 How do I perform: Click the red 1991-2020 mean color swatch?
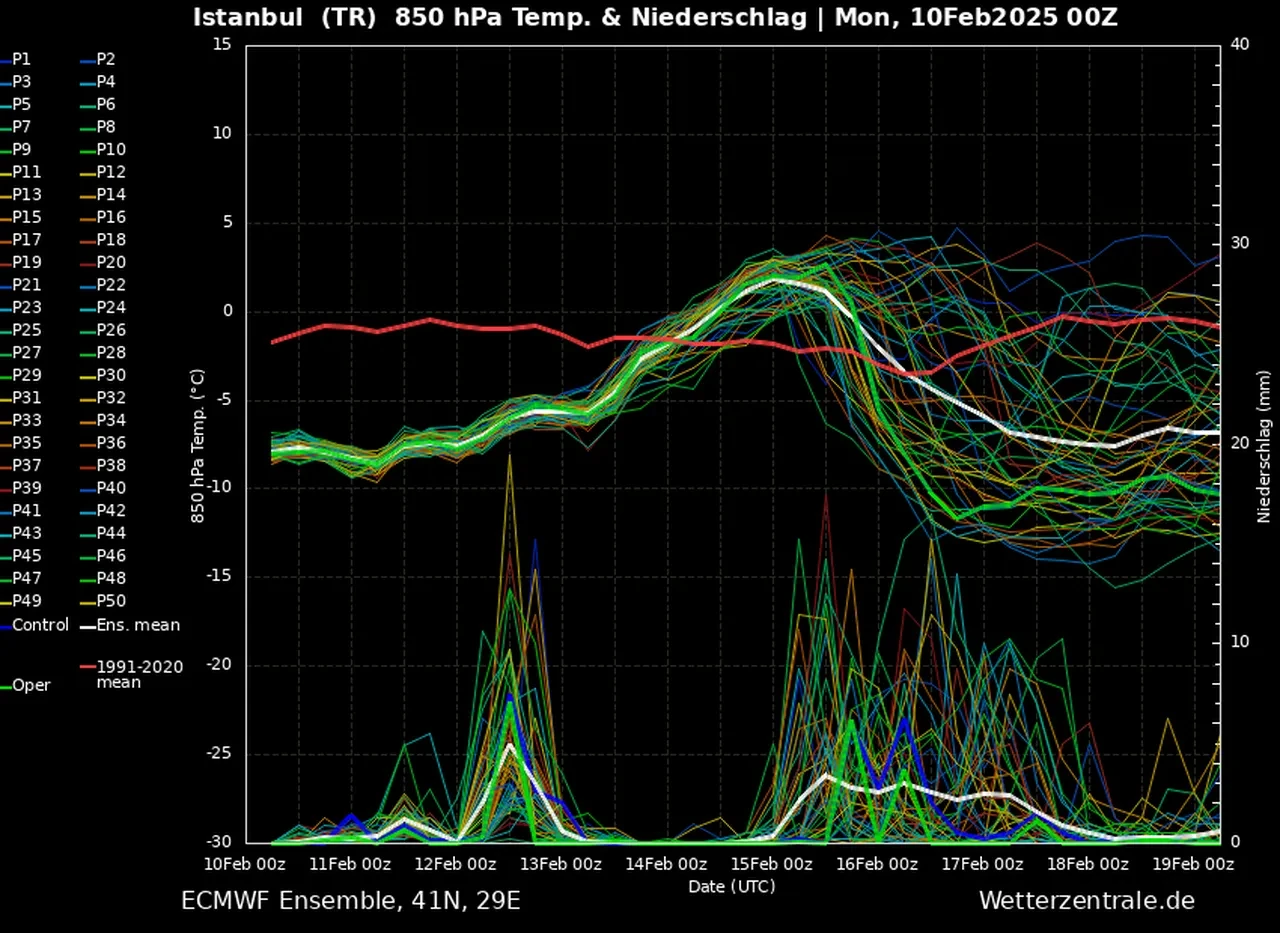pyautogui.click(x=87, y=667)
